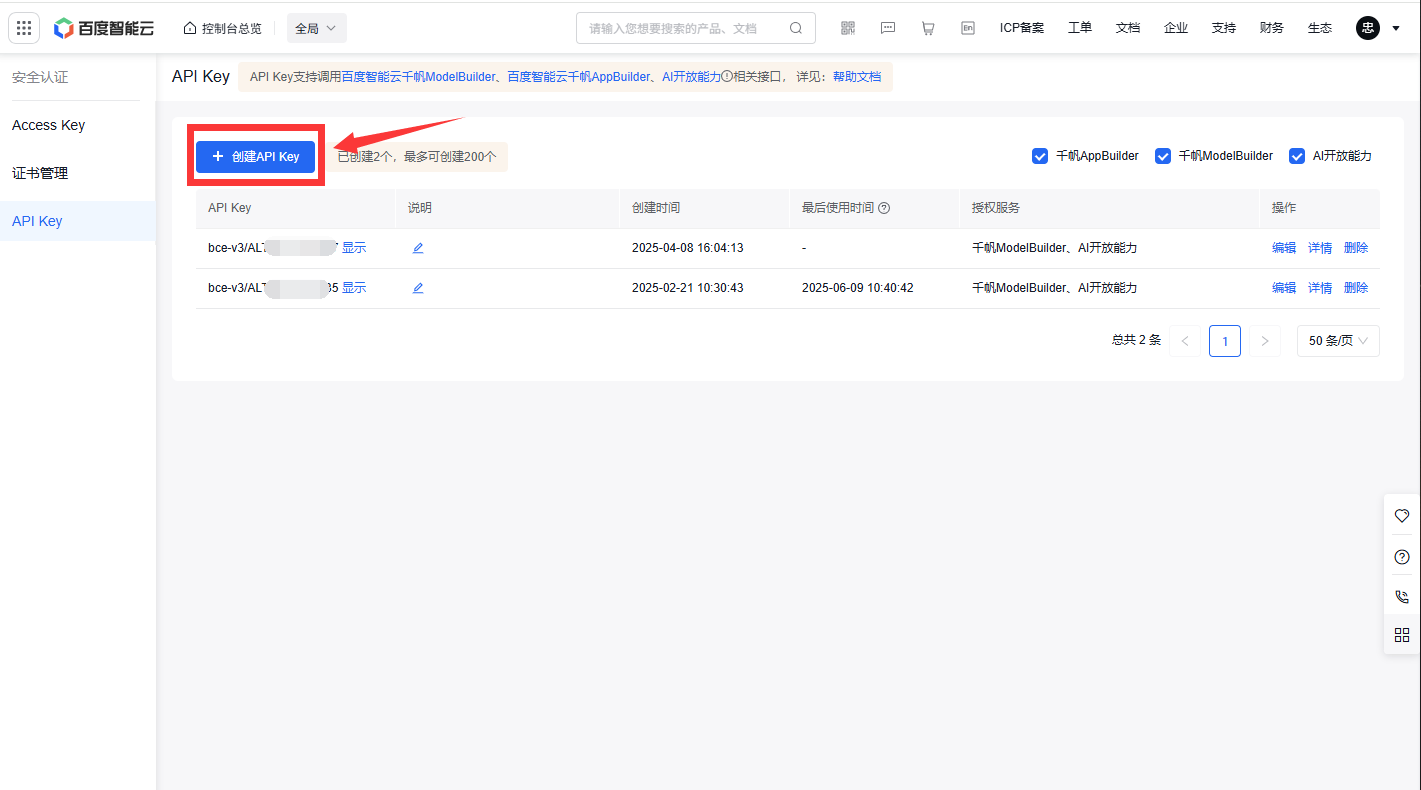Open 工单 in top navigation
Screen dimensions: 1421x790
1080,28
